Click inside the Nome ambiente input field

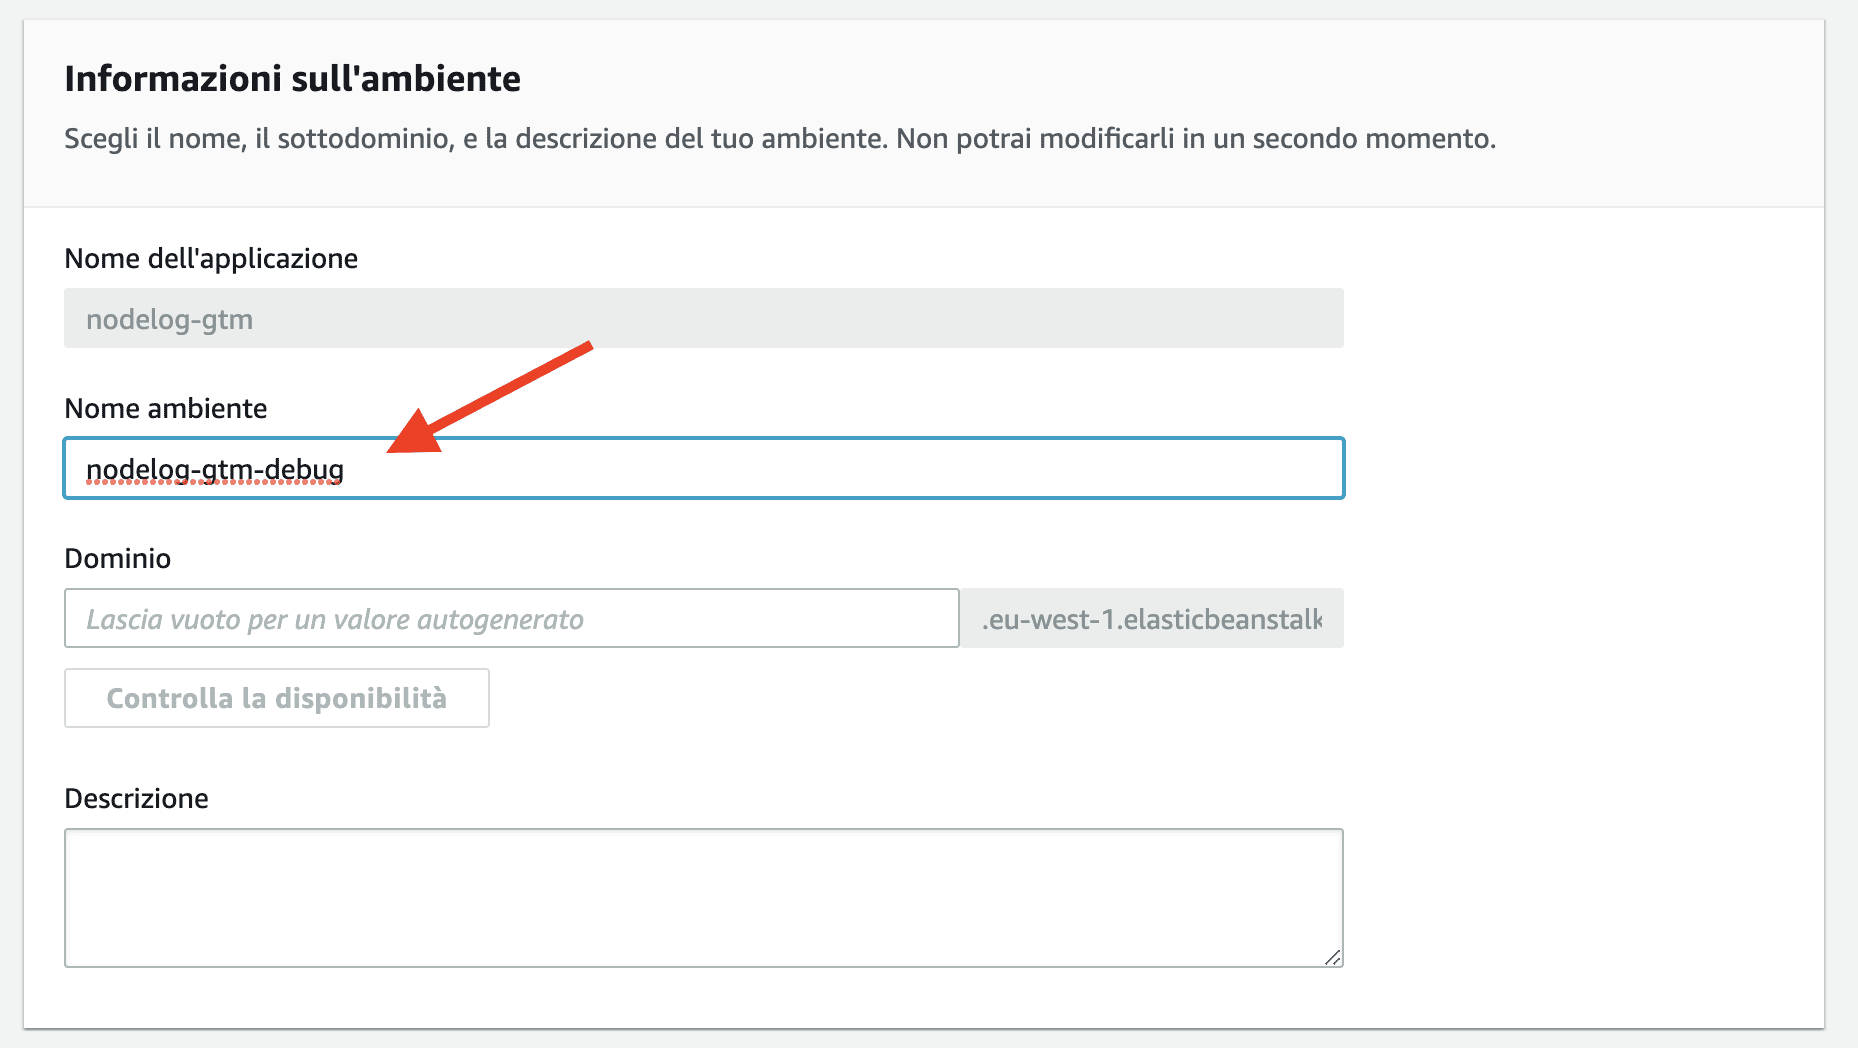tap(700, 468)
